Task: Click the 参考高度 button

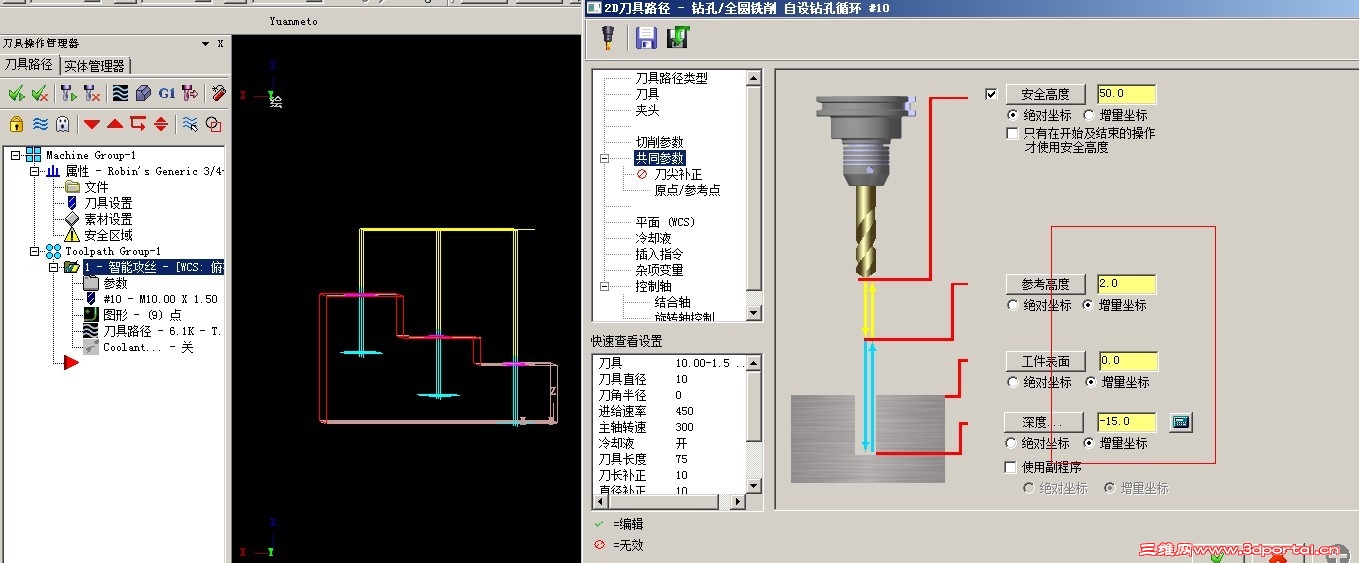Action: tap(1045, 284)
